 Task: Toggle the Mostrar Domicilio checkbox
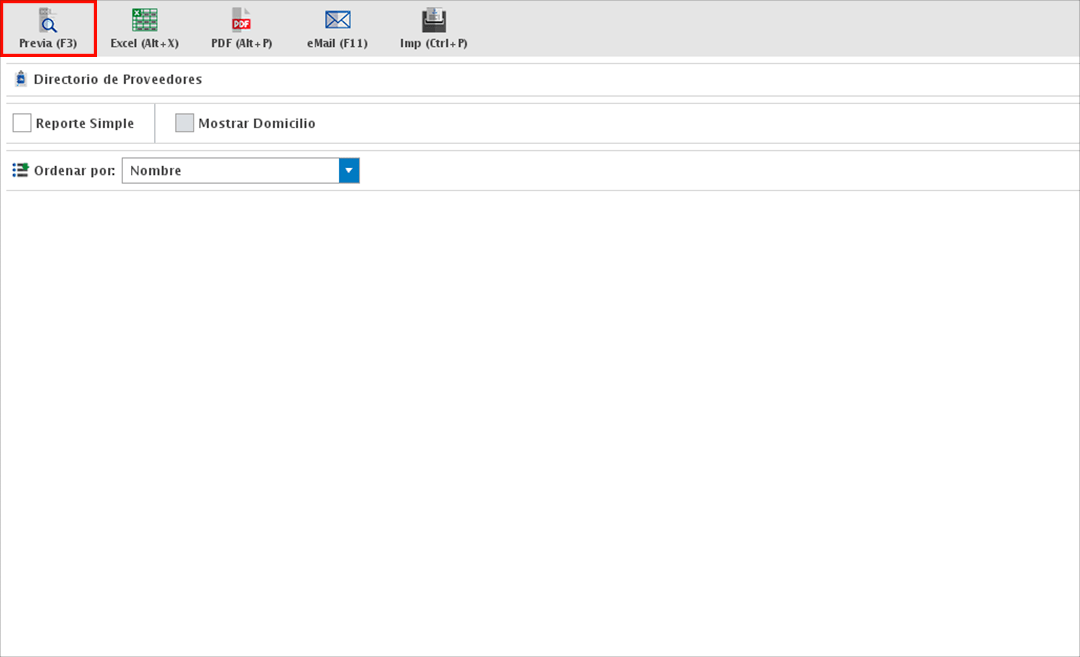[184, 123]
